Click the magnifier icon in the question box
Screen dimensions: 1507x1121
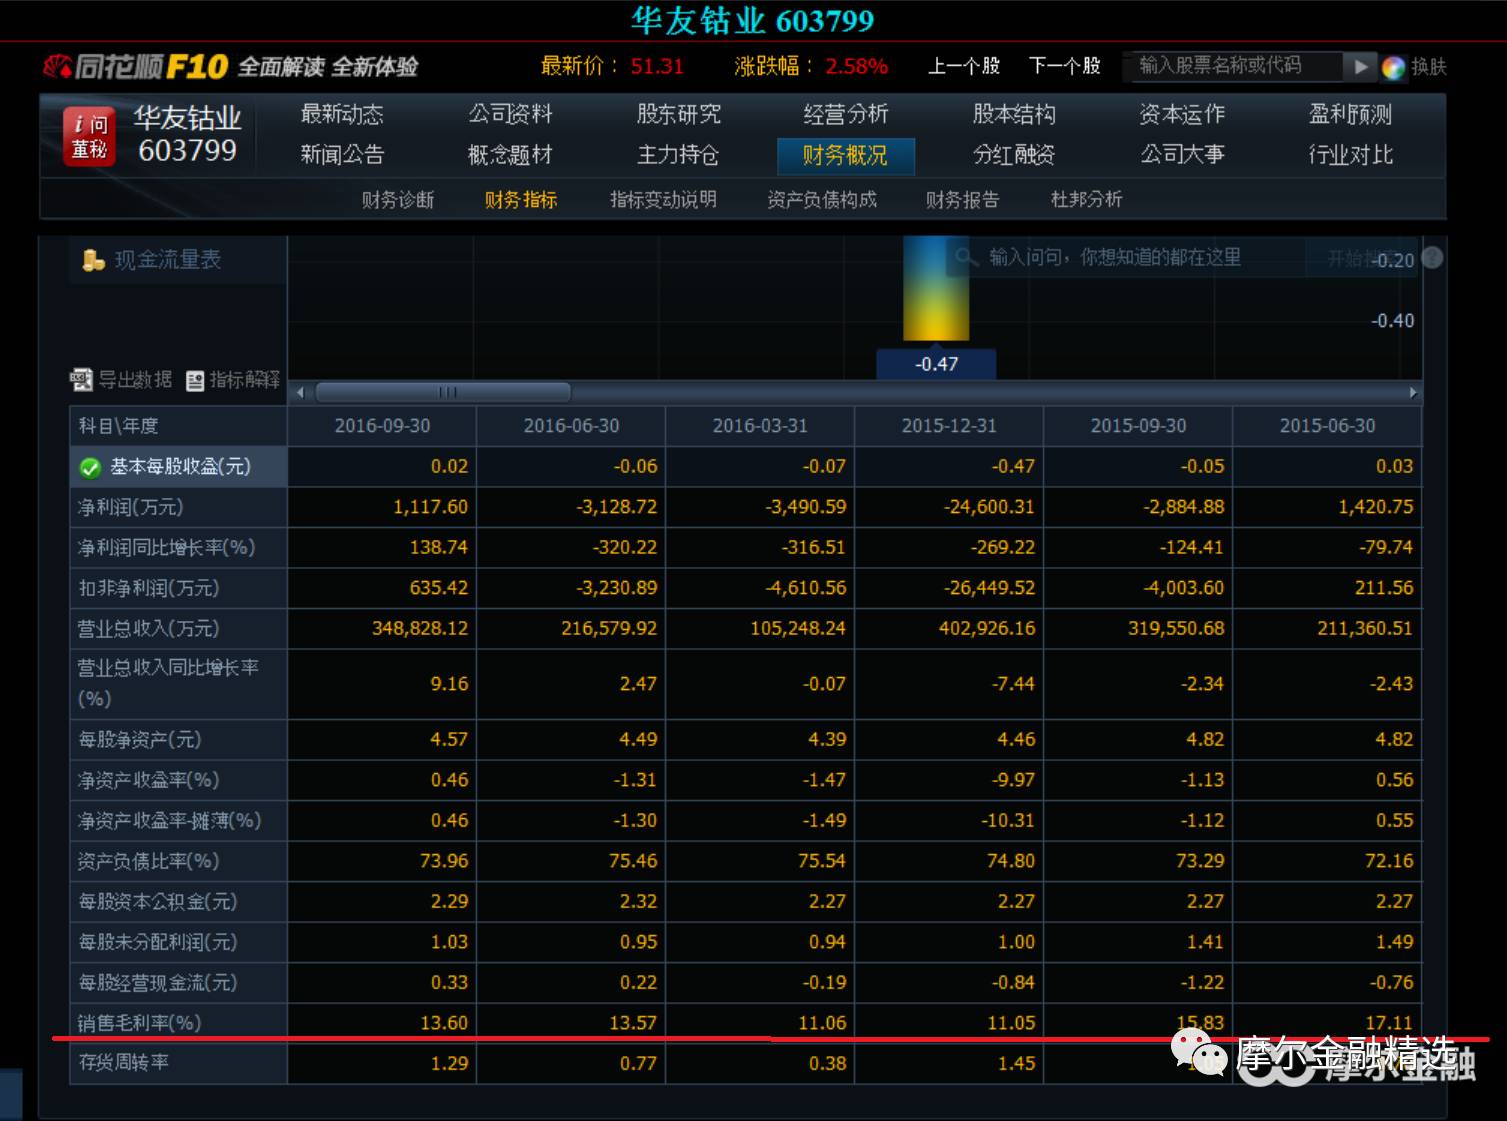click(x=965, y=257)
